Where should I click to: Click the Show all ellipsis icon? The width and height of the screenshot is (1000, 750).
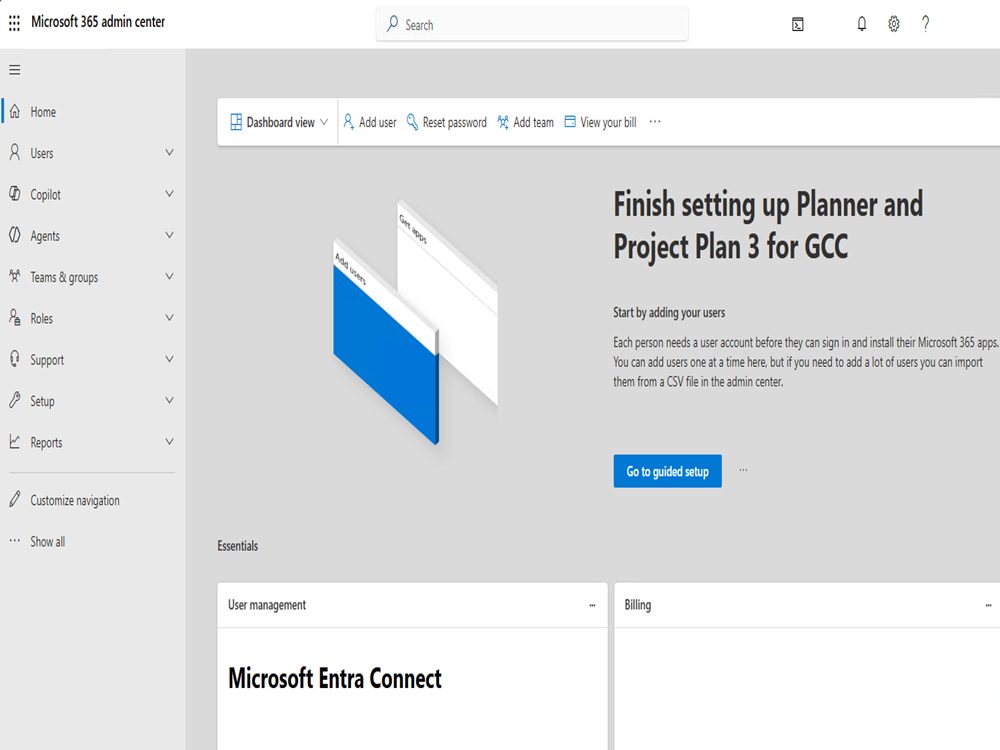tap(15, 541)
